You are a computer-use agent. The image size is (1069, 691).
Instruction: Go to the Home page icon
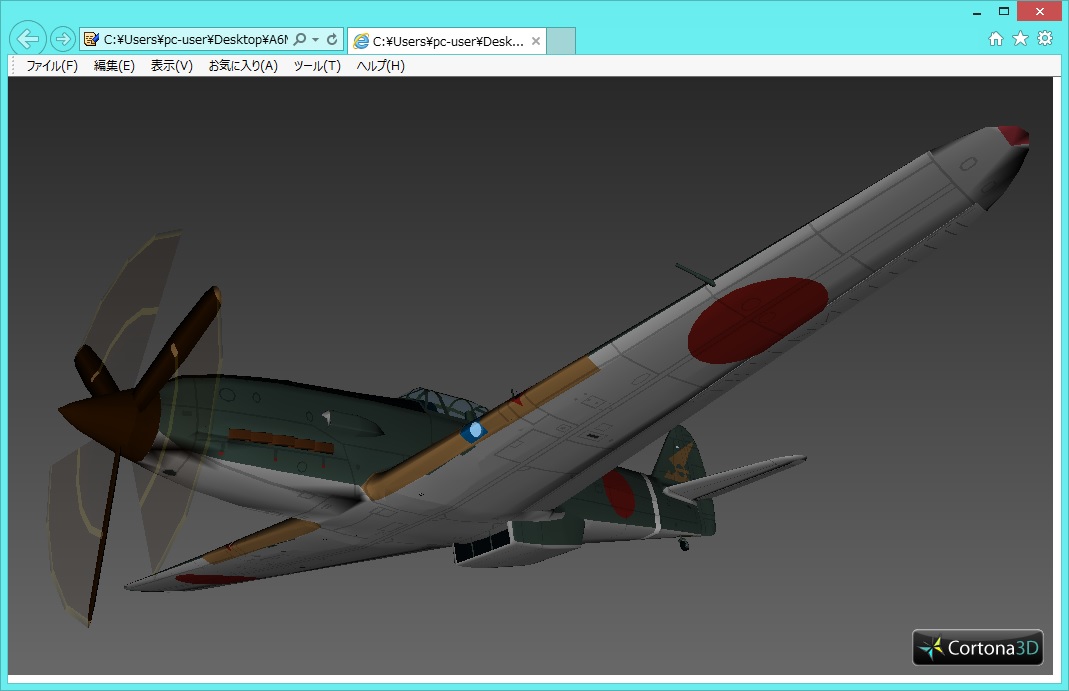tap(996, 38)
